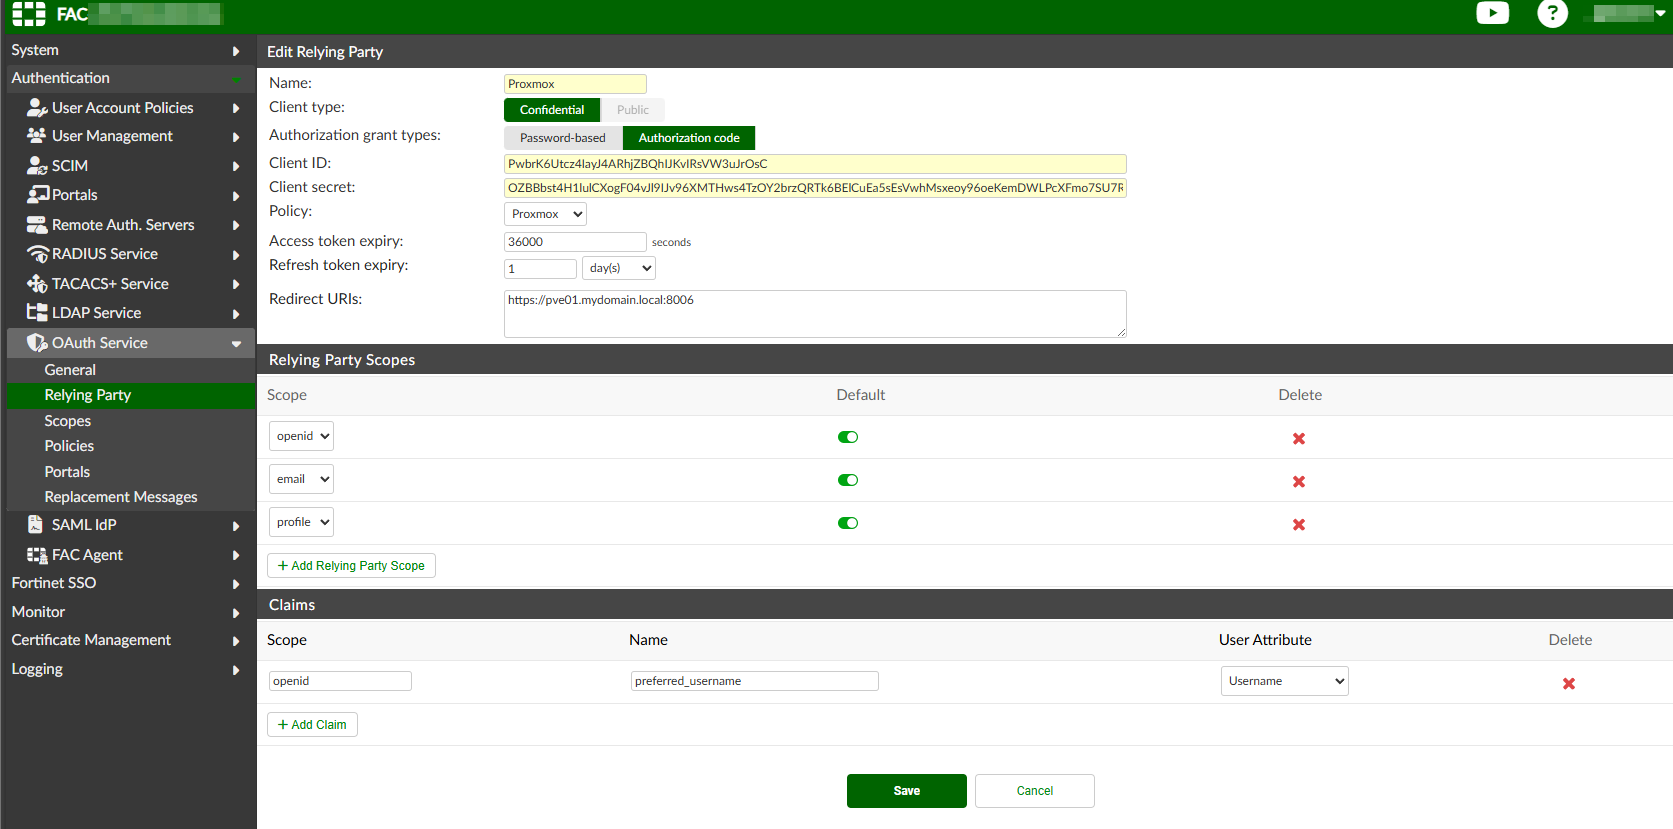1673x829 pixels.
Task: Select Public client type option
Action: click(632, 110)
